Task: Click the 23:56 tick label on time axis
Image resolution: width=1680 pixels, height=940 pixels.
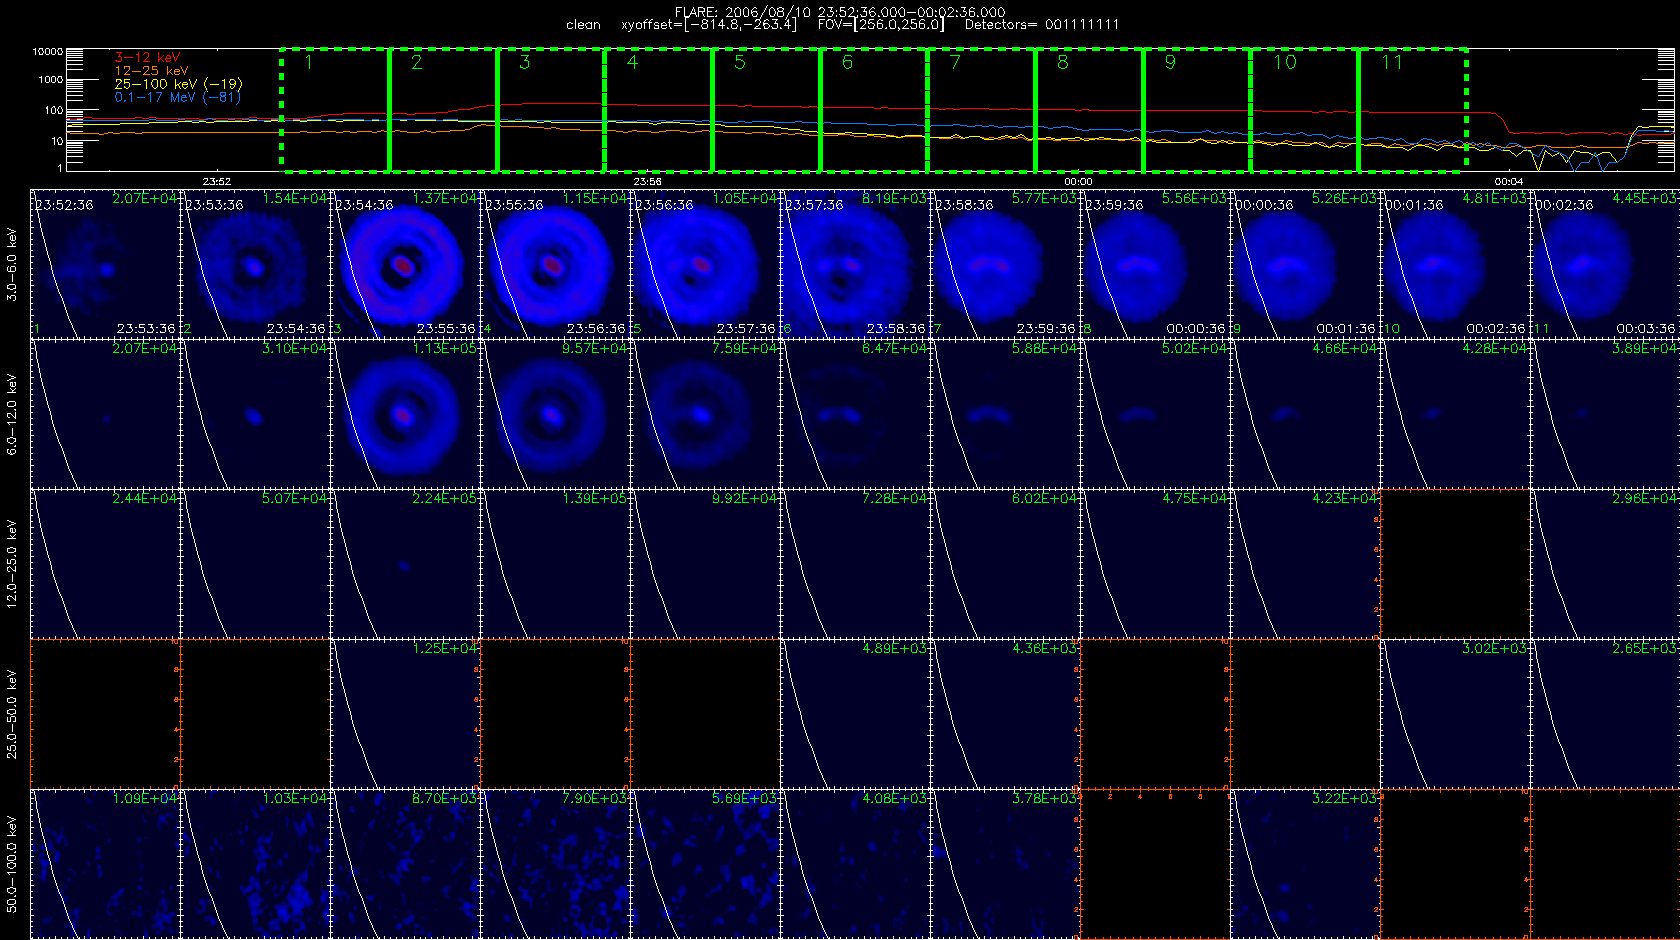Action: coord(647,182)
